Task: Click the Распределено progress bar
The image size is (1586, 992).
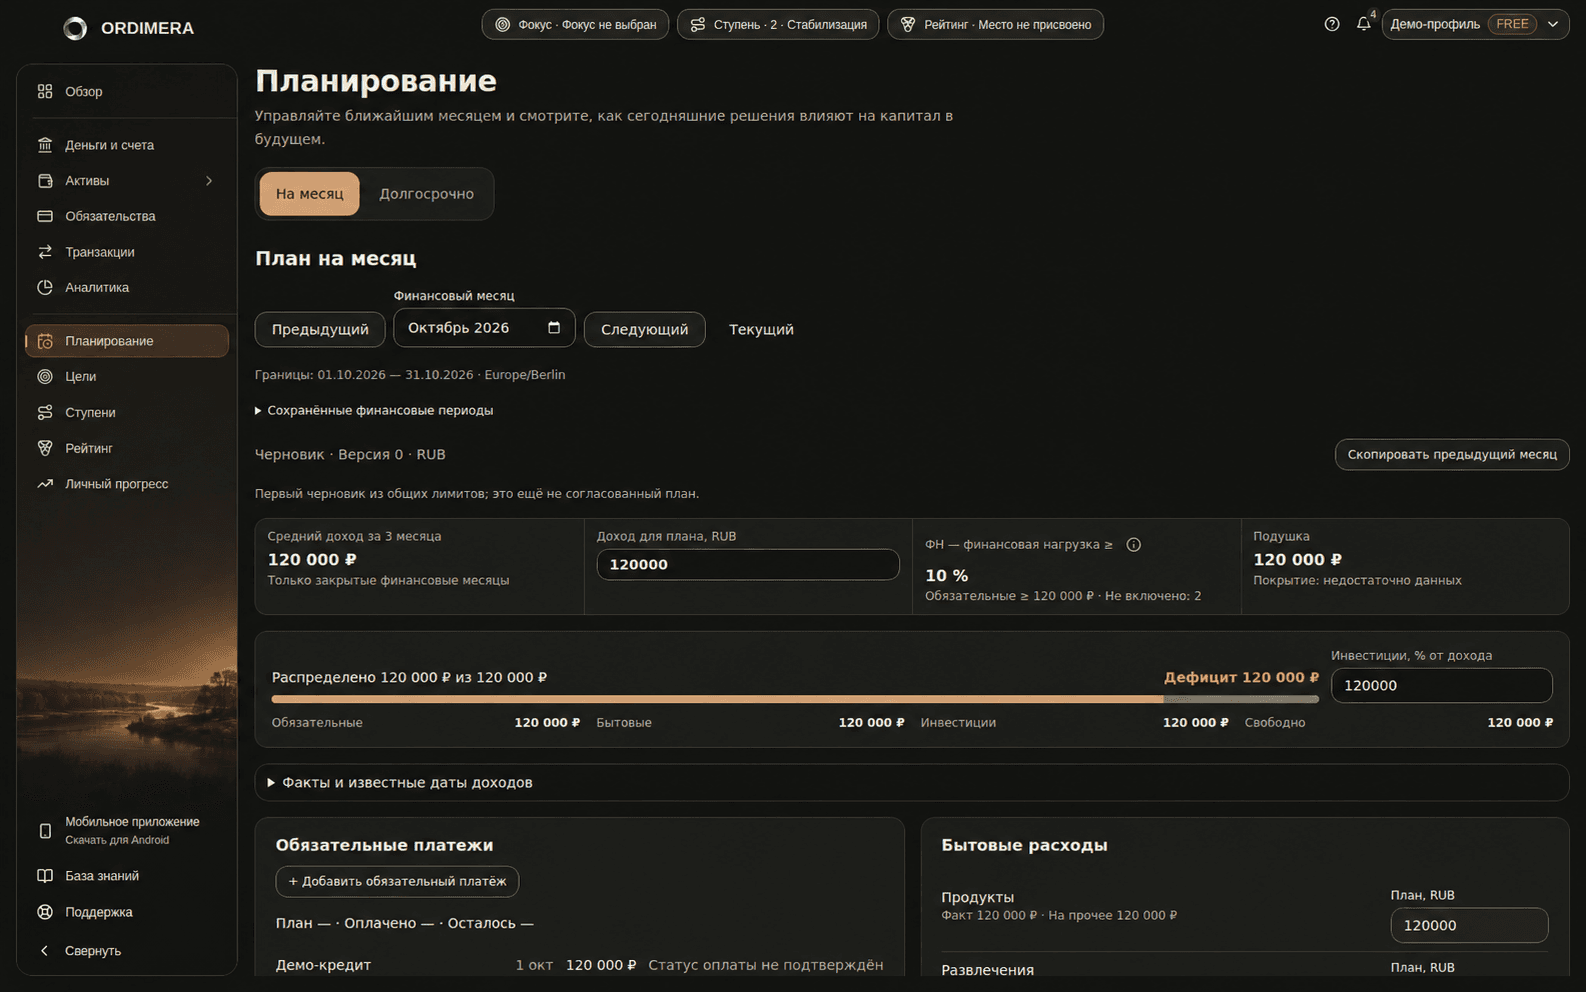Action: 795,699
